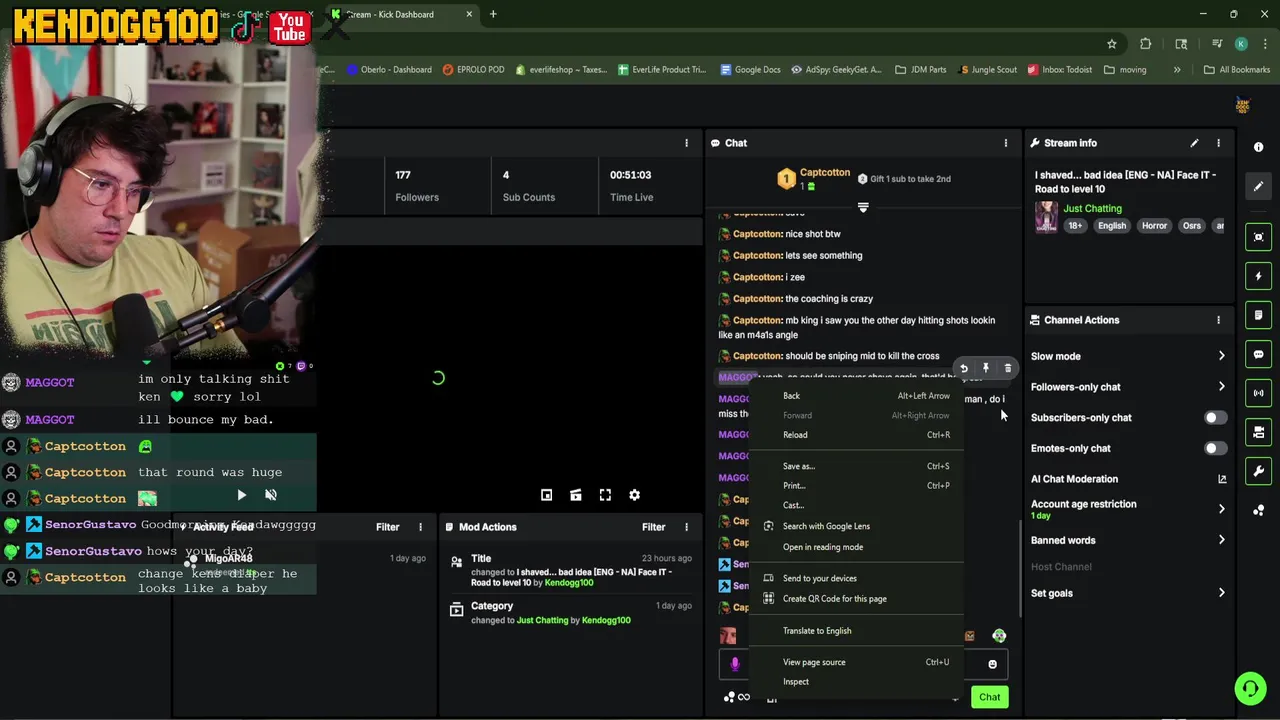Toggle the mod actions note sidebar icon
Viewport: 1280px width, 720px height.
pyautogui.click(x=1258, y=315)
